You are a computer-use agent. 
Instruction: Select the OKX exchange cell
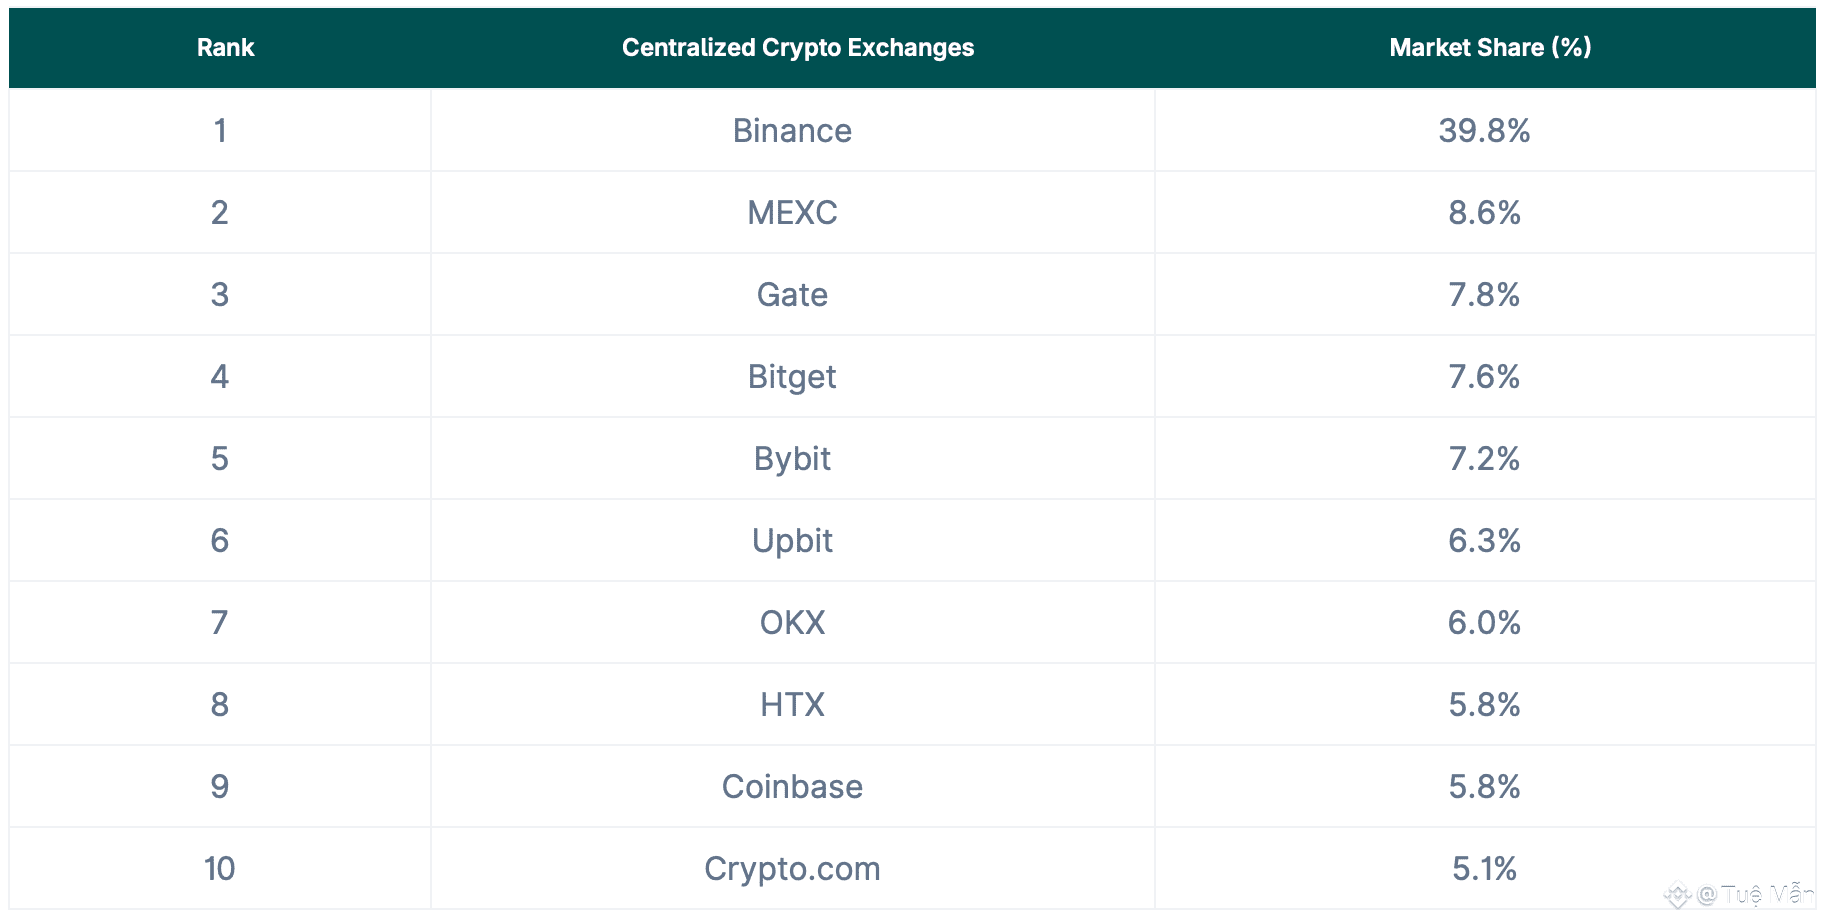(x=792, y=623)
